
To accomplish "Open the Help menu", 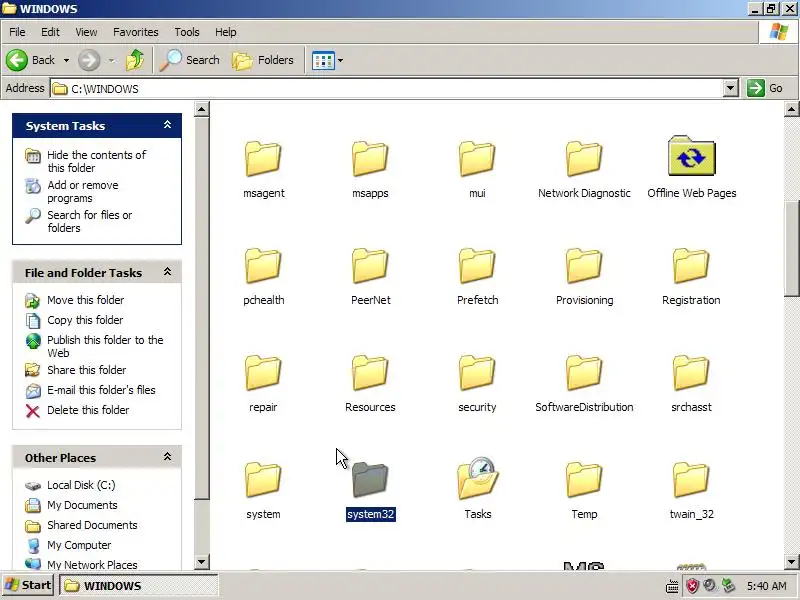I will [x=226, y=32].
